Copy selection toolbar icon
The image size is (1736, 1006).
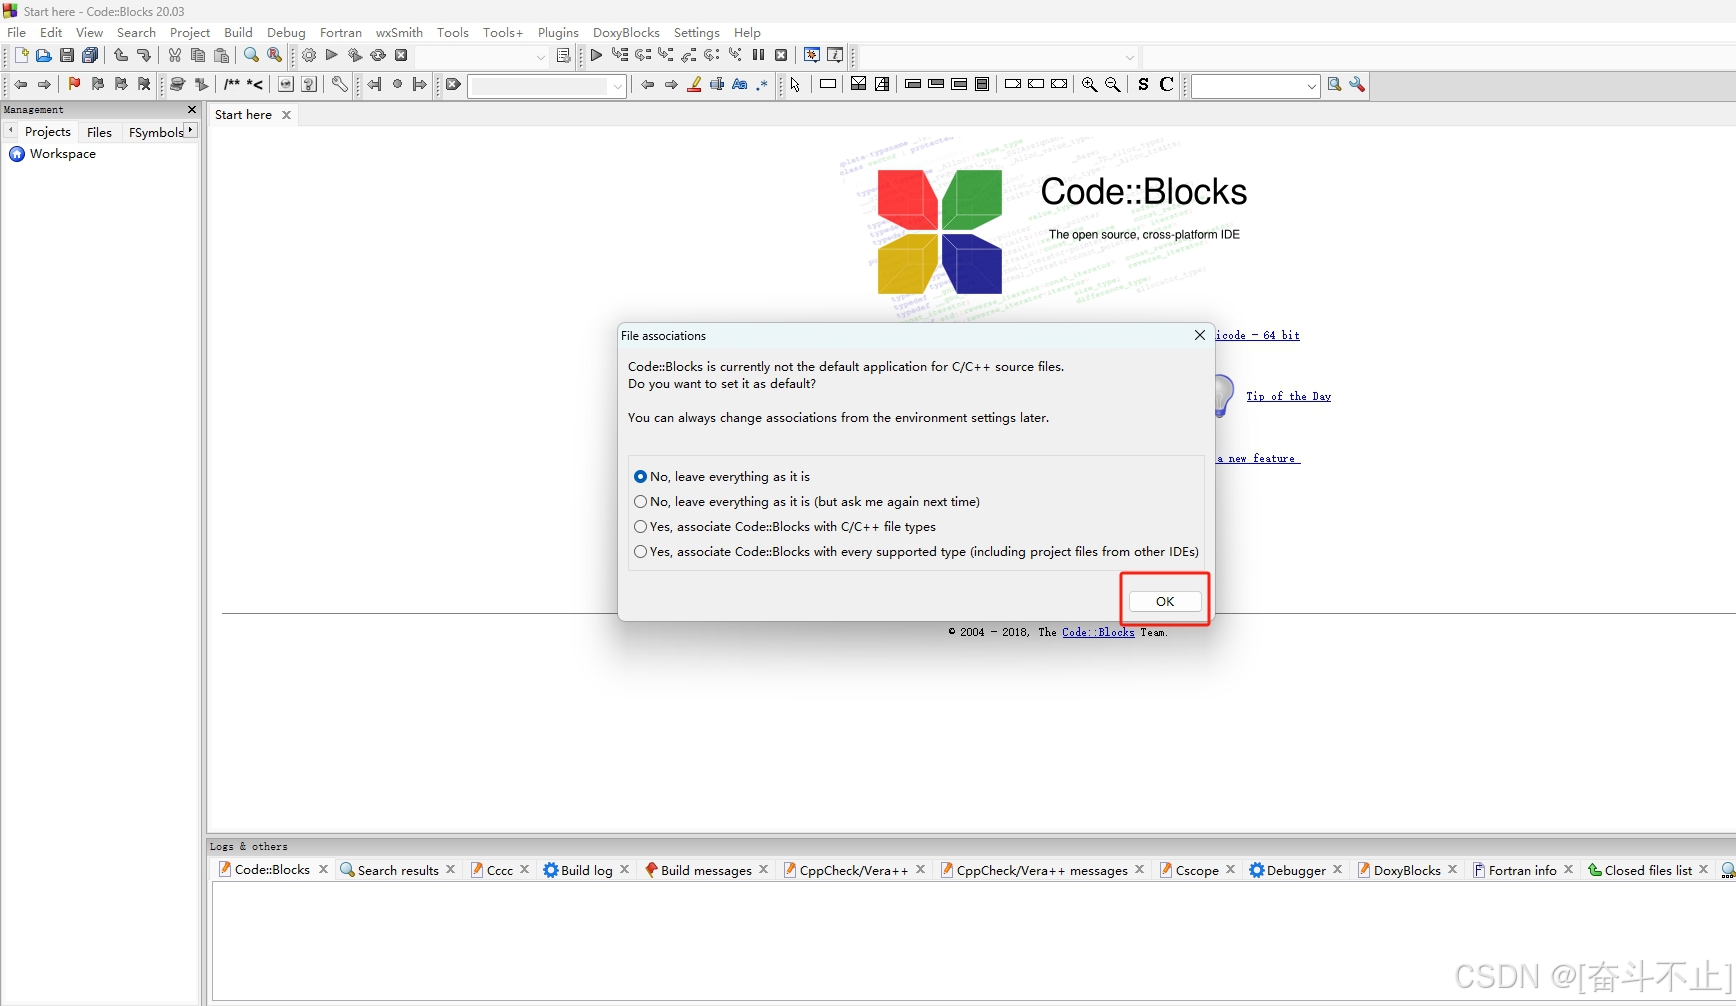click(x=198, y=56)
